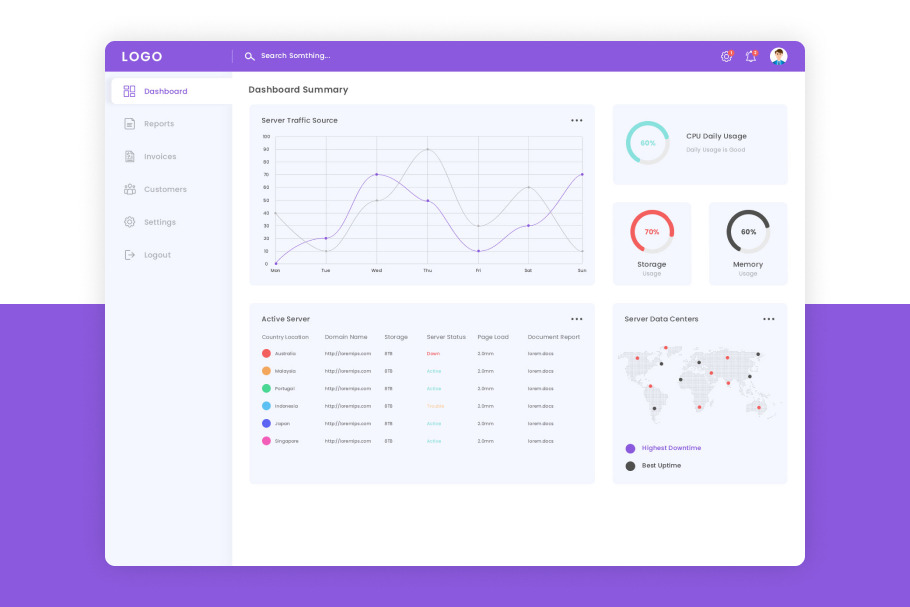Click the Storage 70% usage ring
910x607 pixels.
652,231
